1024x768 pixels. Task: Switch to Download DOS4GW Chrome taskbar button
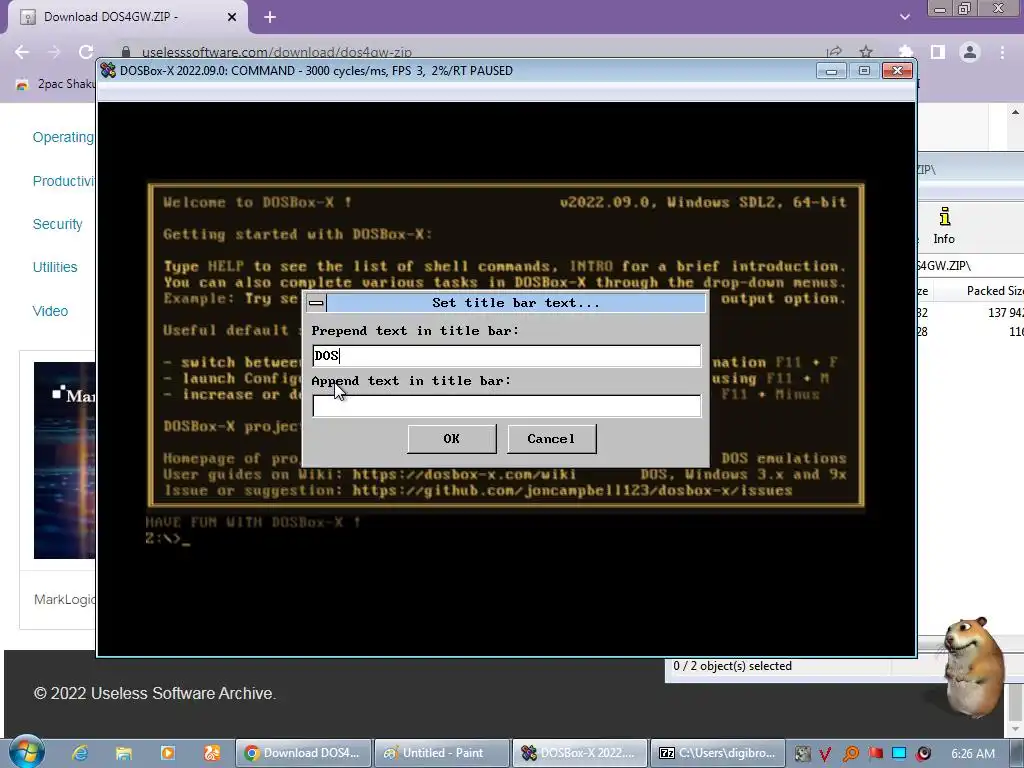(303, 753)
